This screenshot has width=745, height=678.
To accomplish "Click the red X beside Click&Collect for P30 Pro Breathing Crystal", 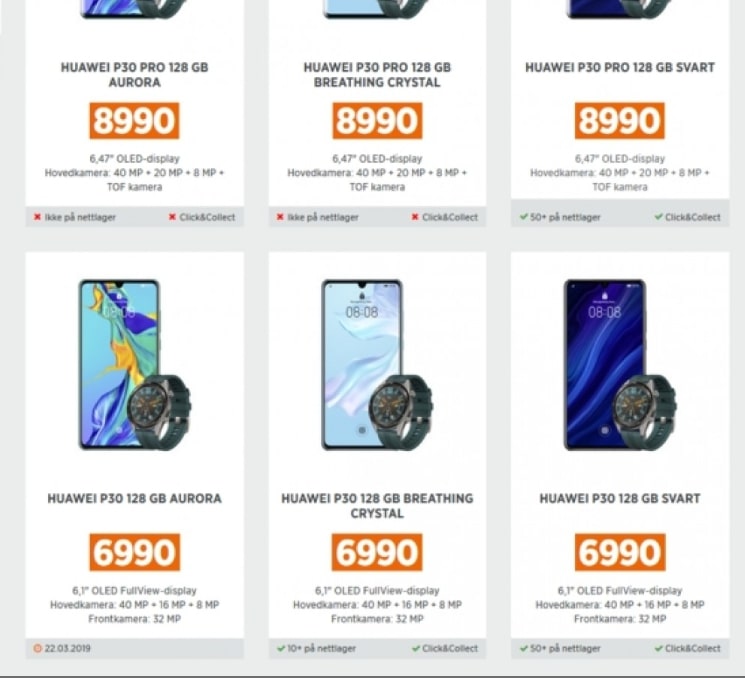I will coord(415,217).
